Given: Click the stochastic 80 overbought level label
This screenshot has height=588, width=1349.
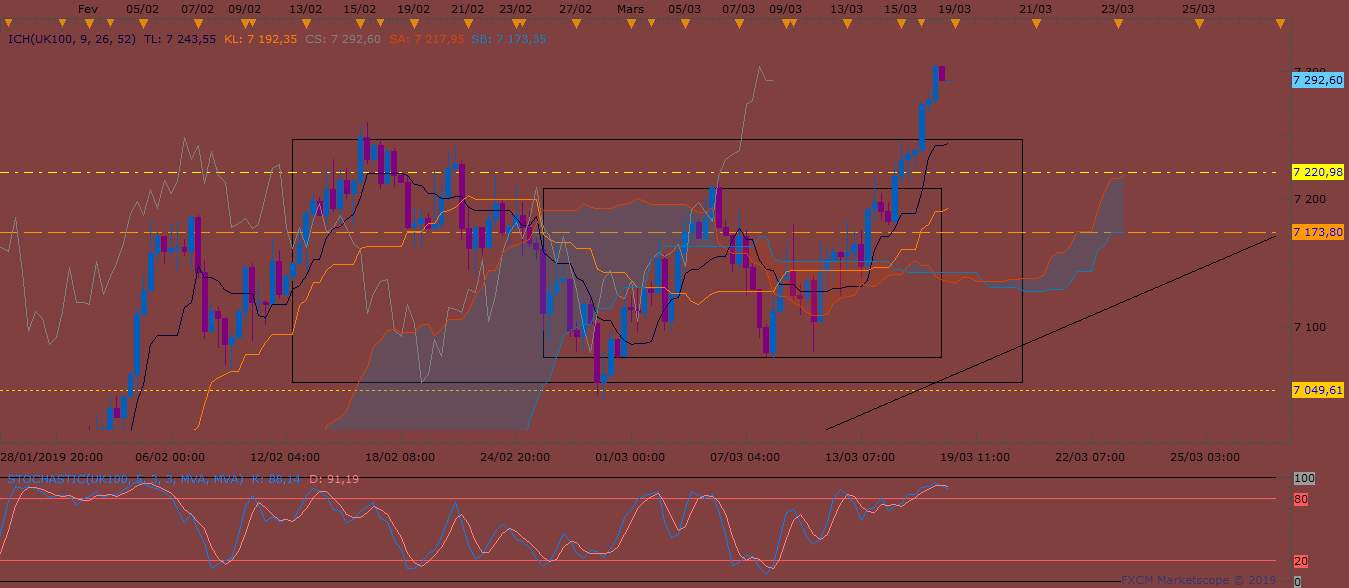Looking at the screenshot, I should tap(1300, 498).
